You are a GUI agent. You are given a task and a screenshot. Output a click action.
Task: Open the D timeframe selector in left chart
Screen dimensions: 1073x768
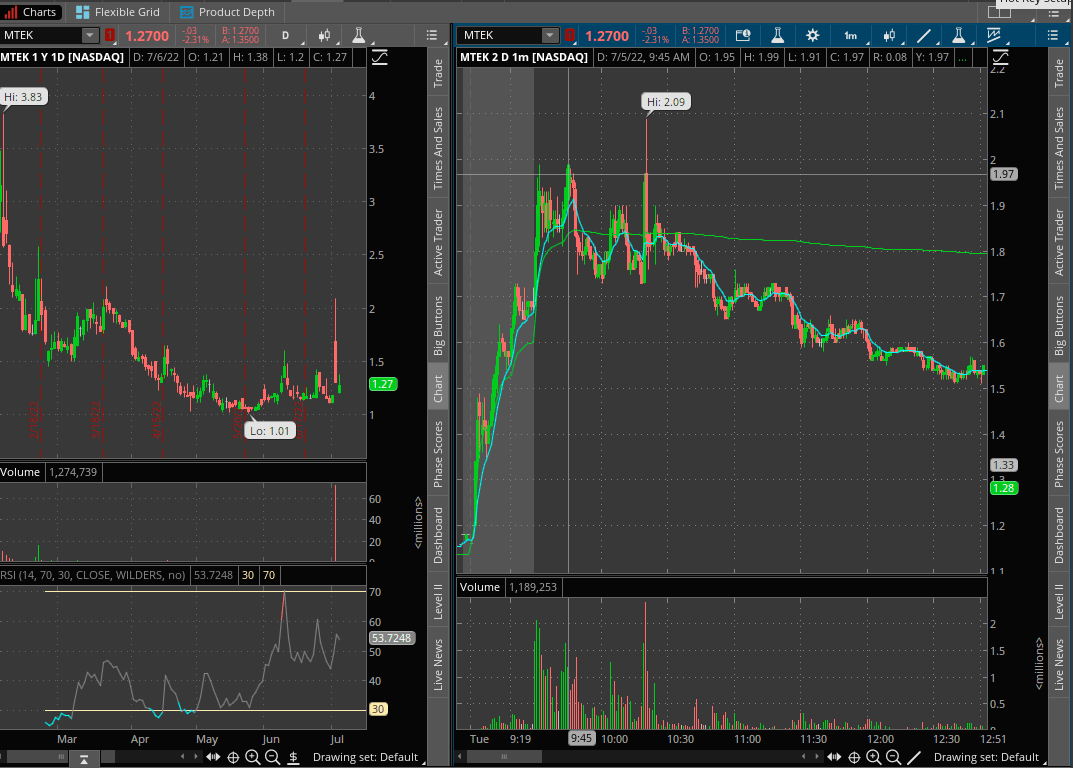285,36
